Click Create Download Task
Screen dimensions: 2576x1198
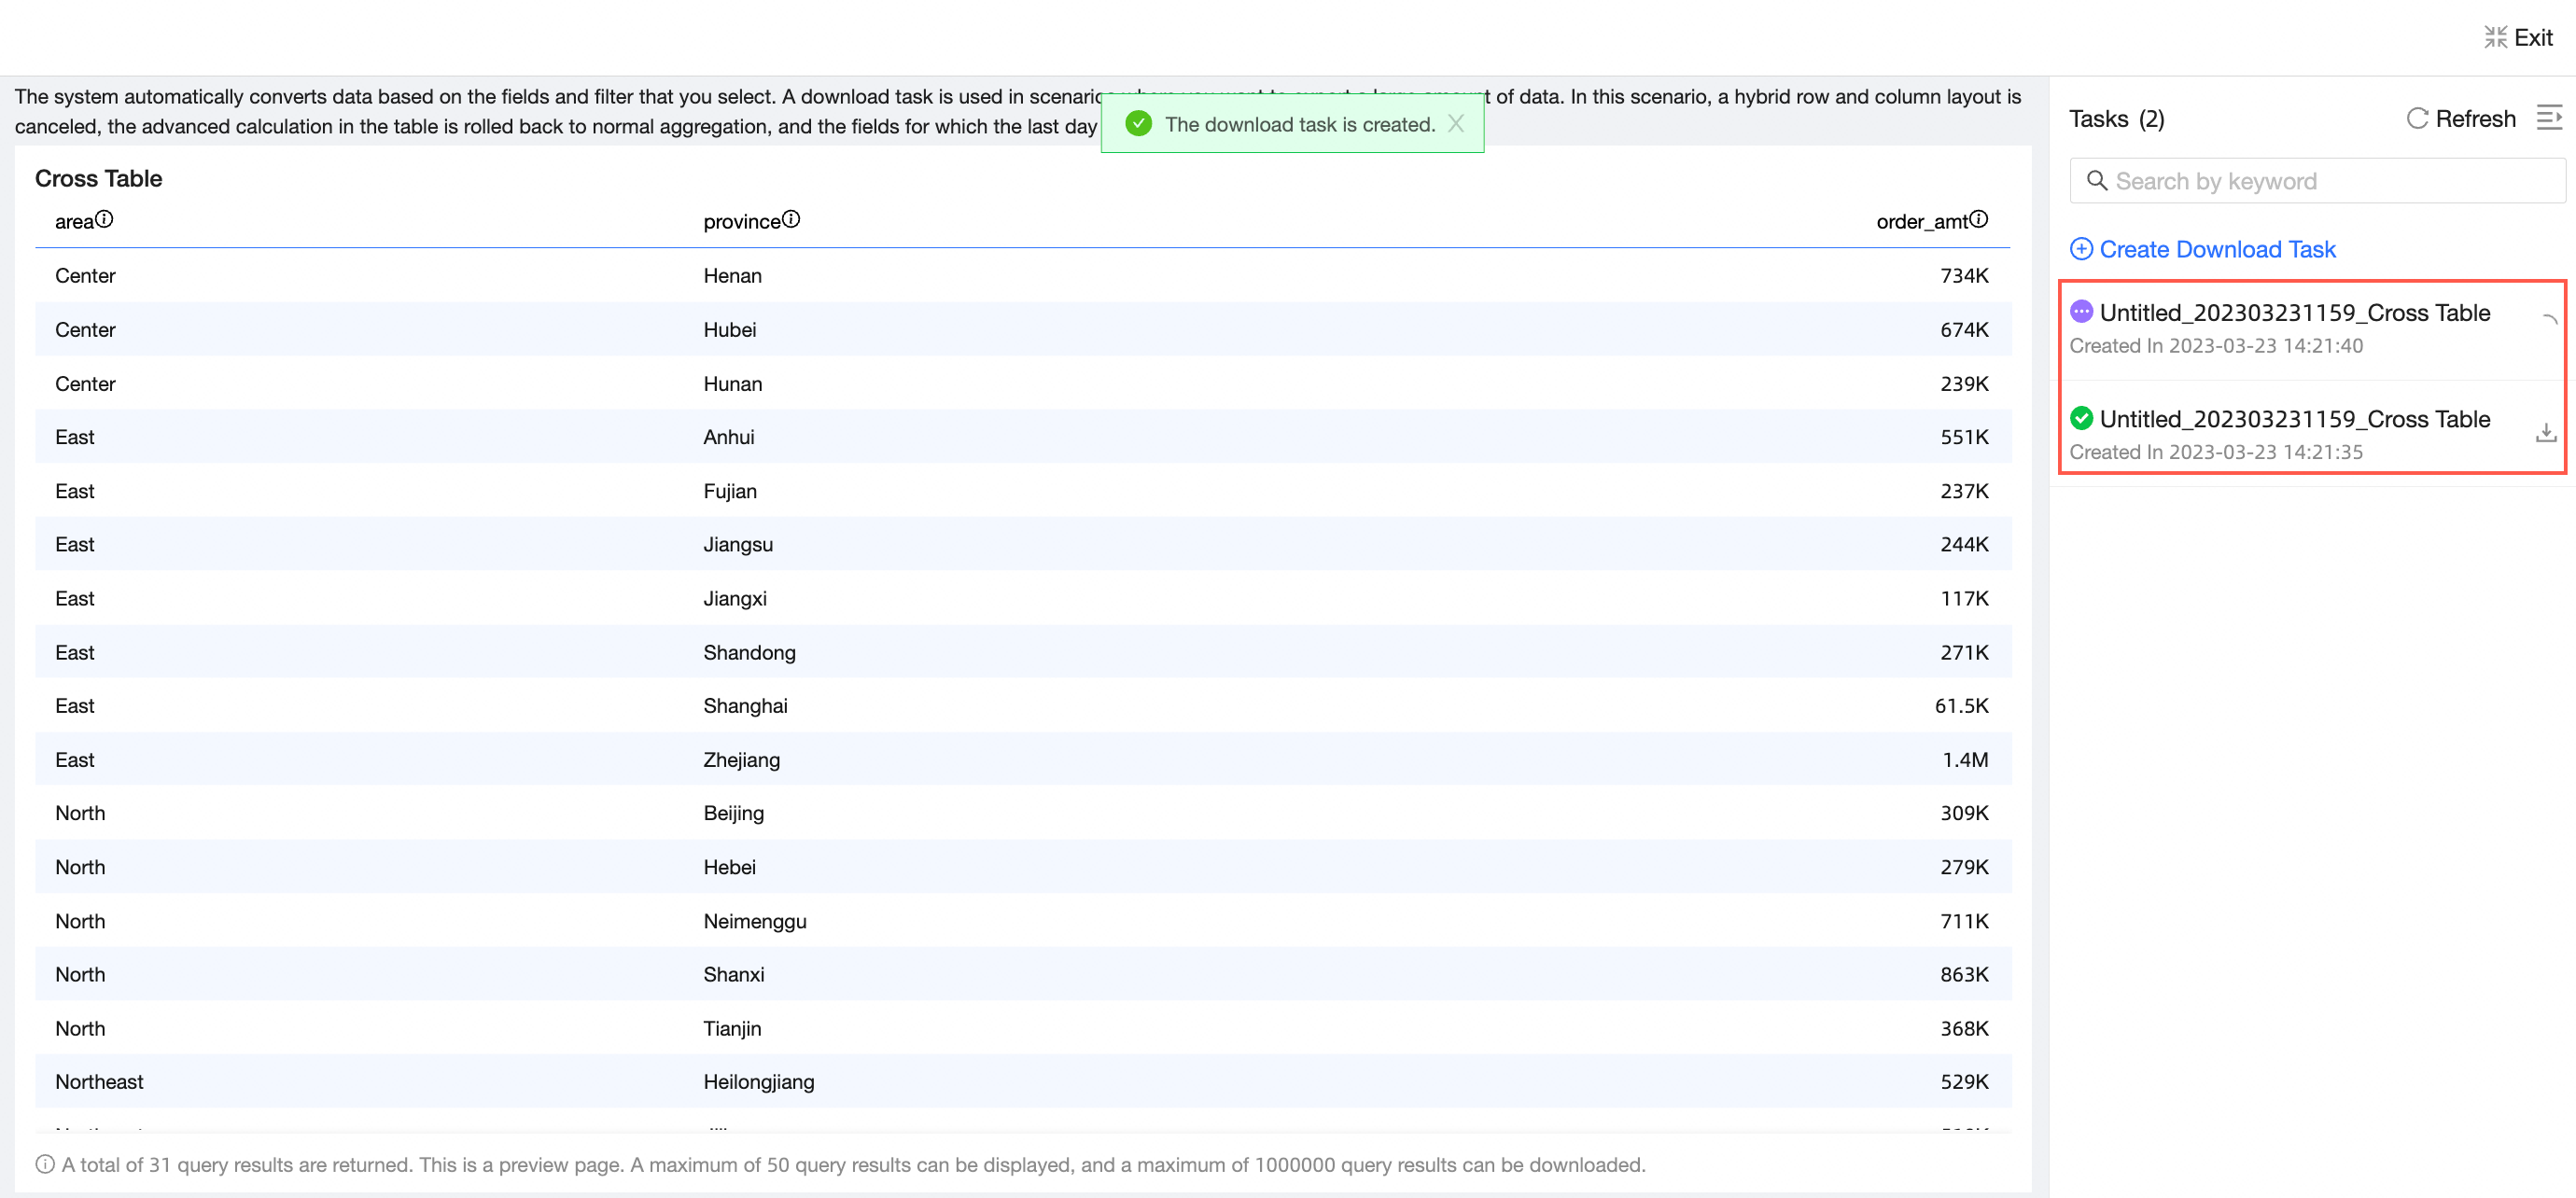2203,249
